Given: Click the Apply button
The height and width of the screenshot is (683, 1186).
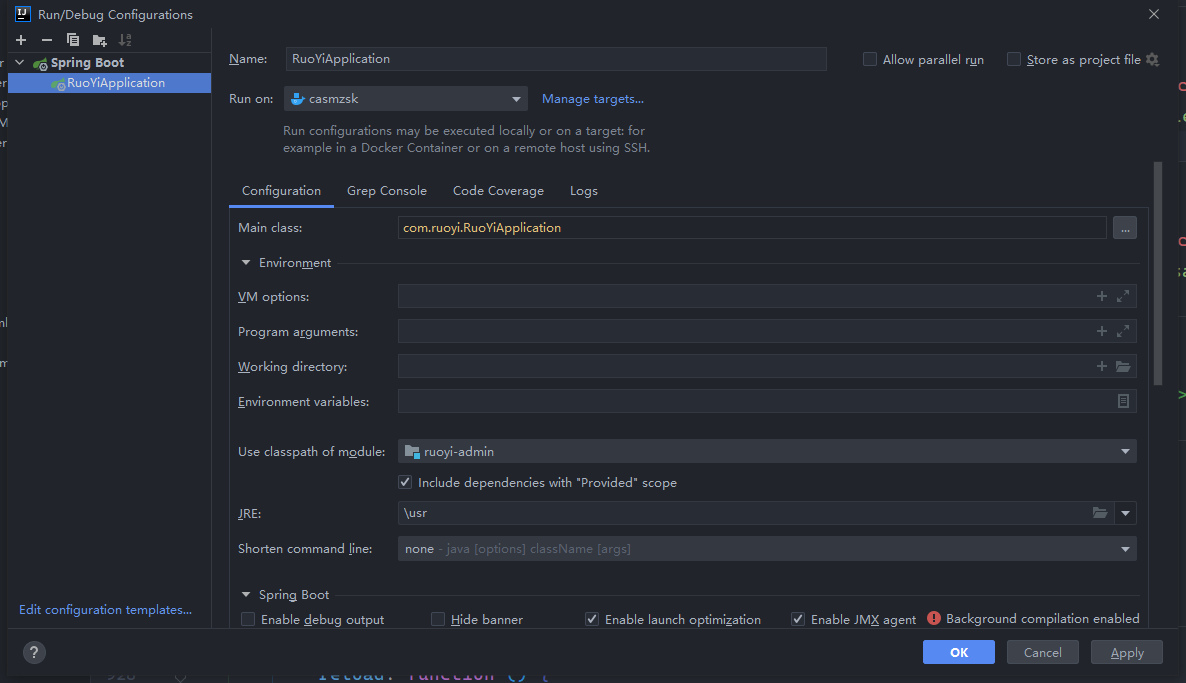Looking at the screenshot, I should click(1127, 652).
